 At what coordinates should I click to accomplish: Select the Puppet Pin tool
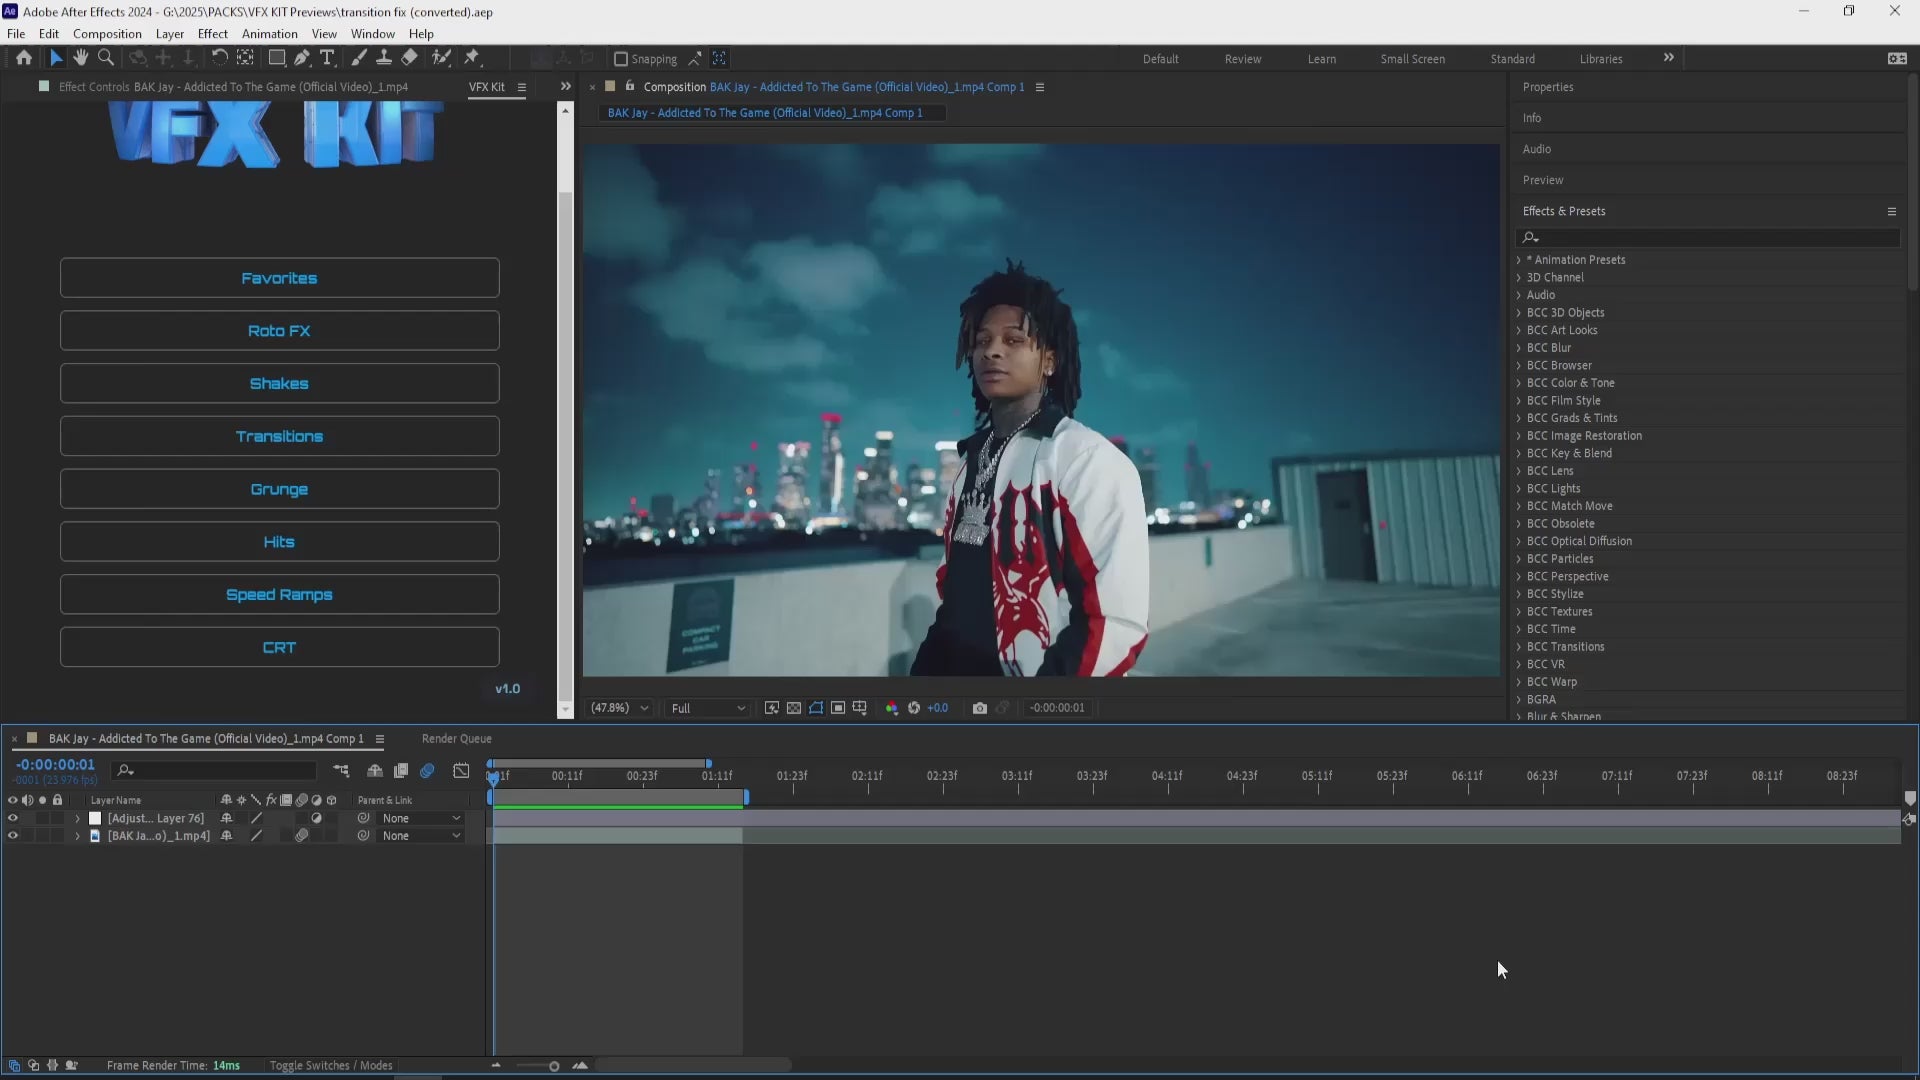tap(472, 58)
